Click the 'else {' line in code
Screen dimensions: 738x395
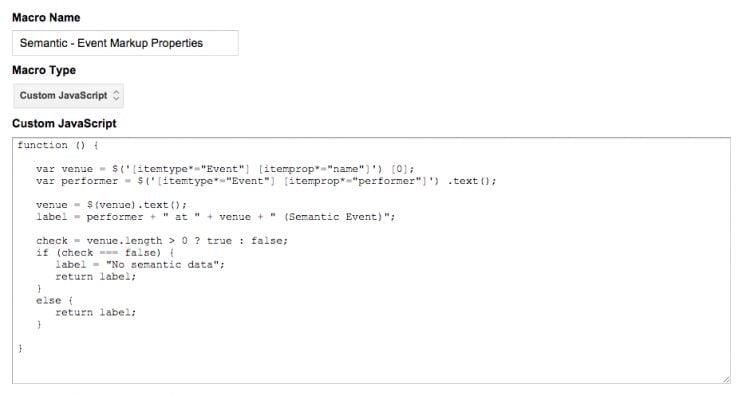coord(54,300)
